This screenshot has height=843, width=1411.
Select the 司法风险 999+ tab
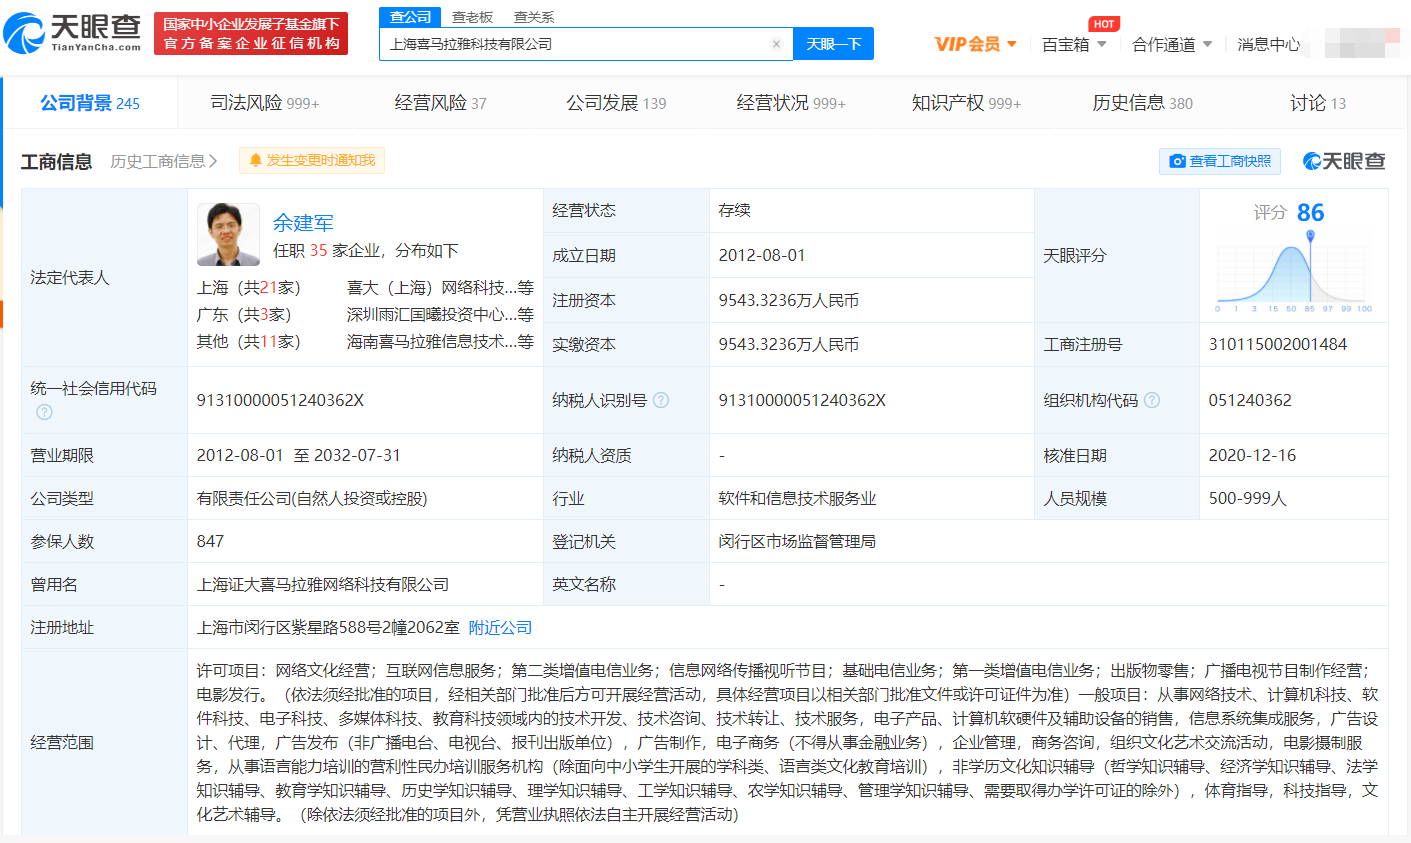point(265,103)
